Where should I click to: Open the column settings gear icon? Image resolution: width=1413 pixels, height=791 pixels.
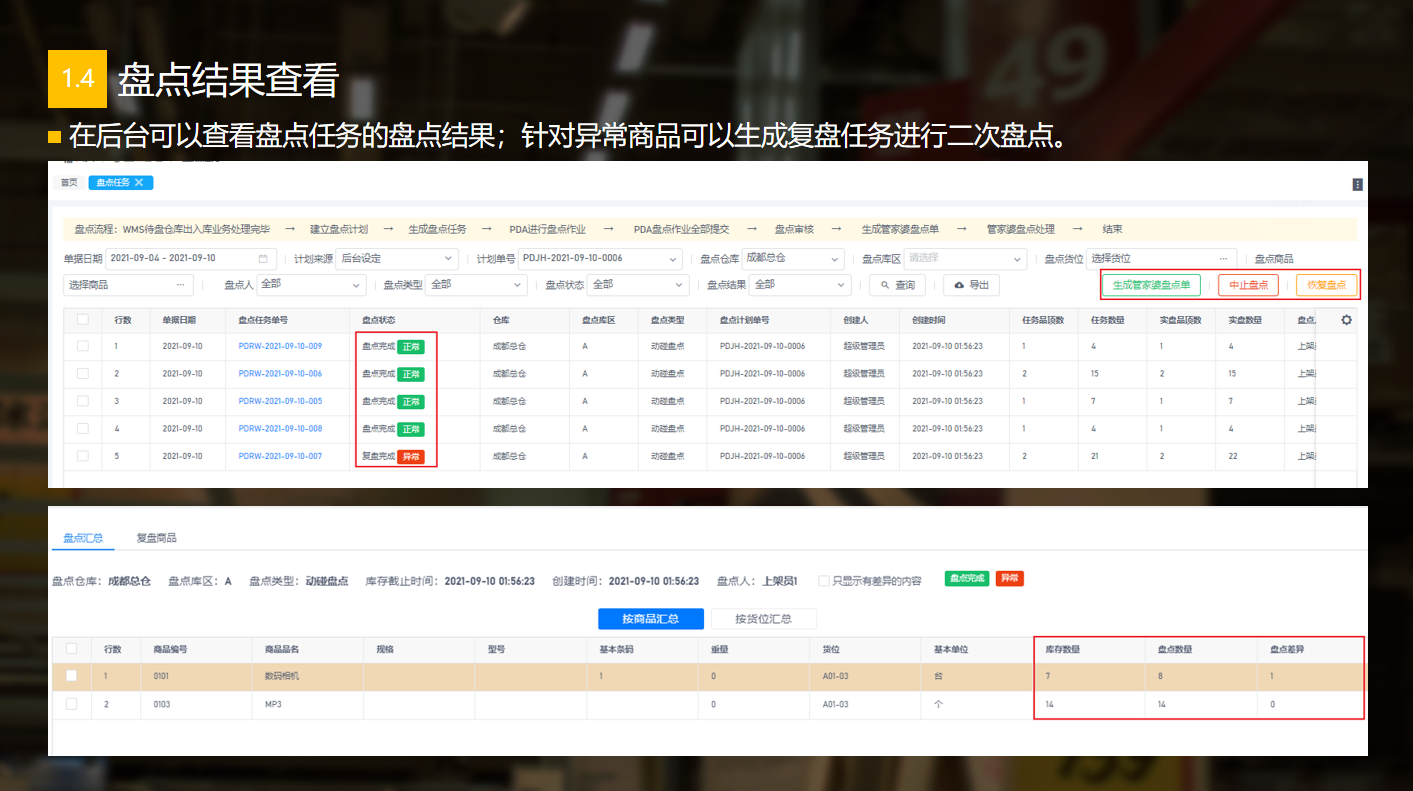pos(1346,320)
